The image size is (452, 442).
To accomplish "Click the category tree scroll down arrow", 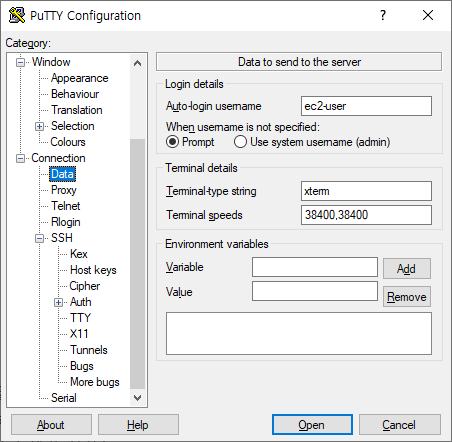I will 137,398.
